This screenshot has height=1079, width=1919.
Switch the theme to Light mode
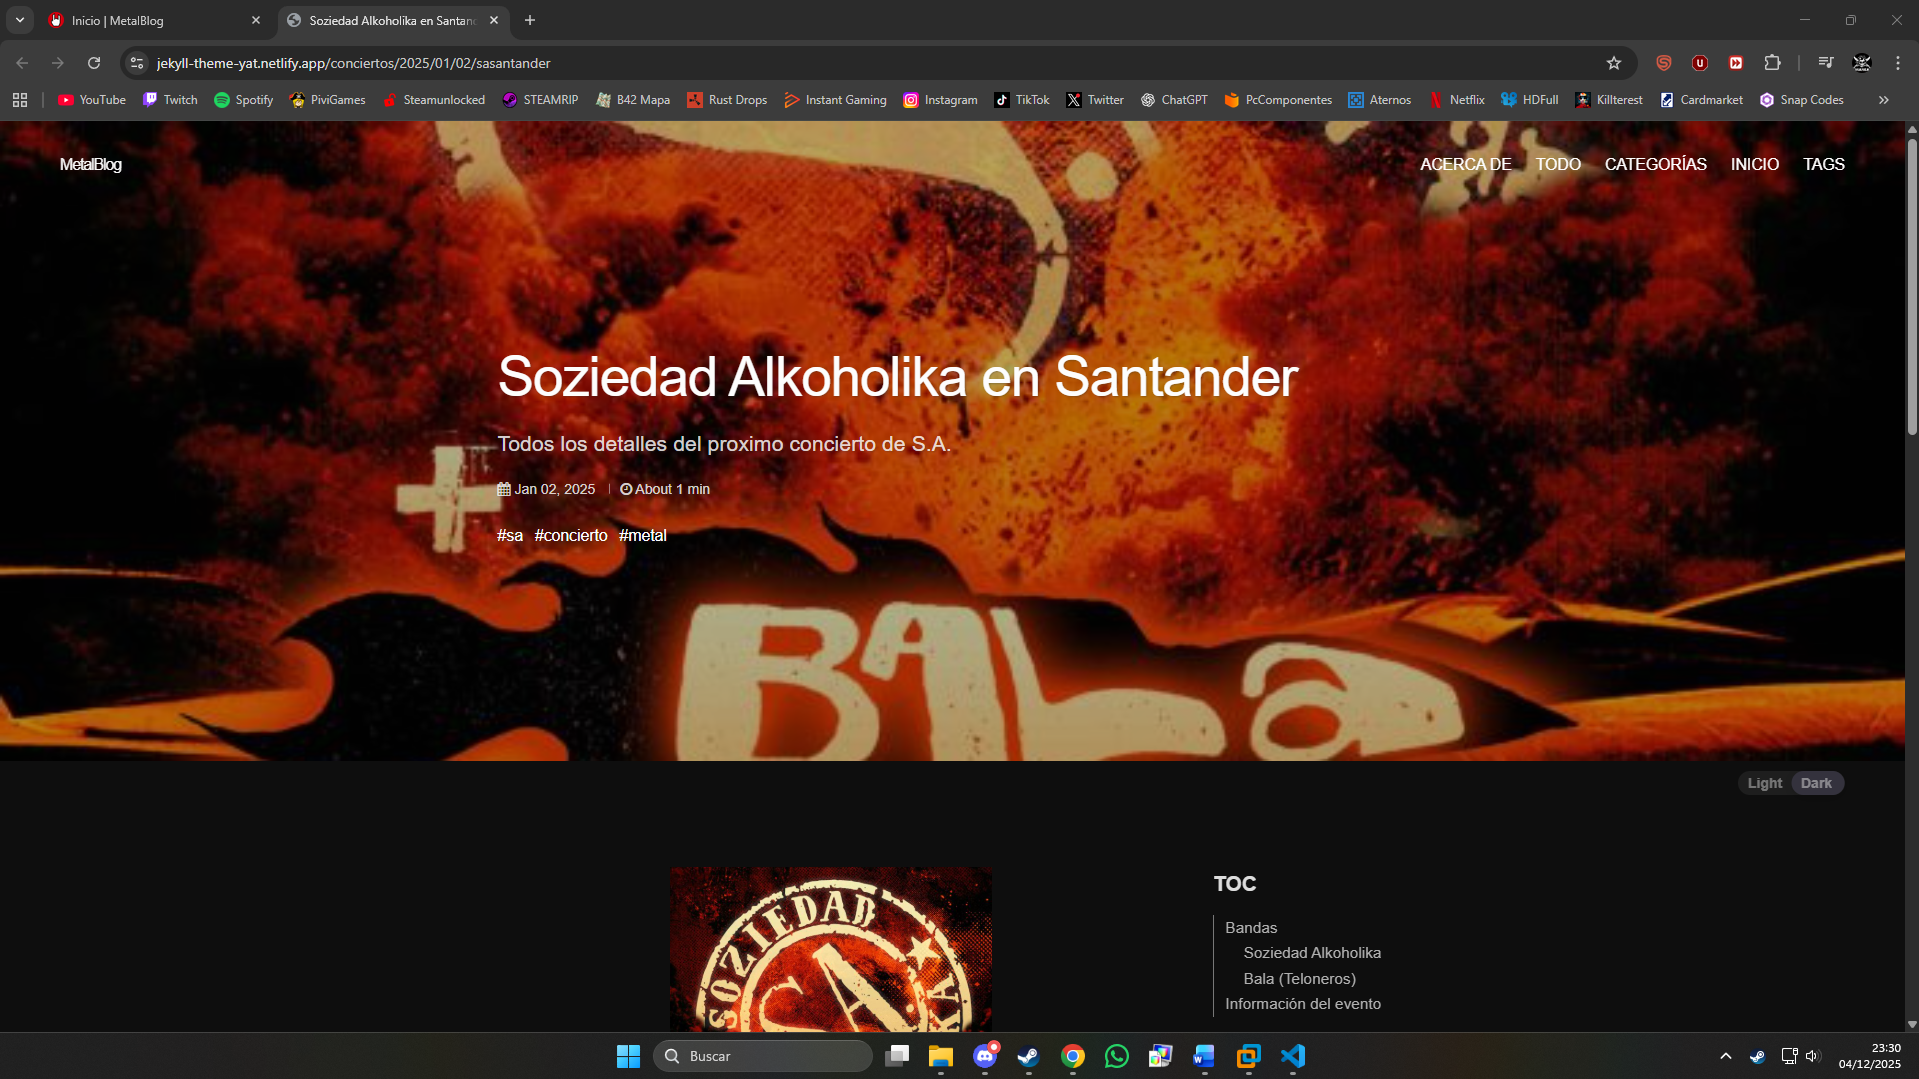coord(1764,783)
